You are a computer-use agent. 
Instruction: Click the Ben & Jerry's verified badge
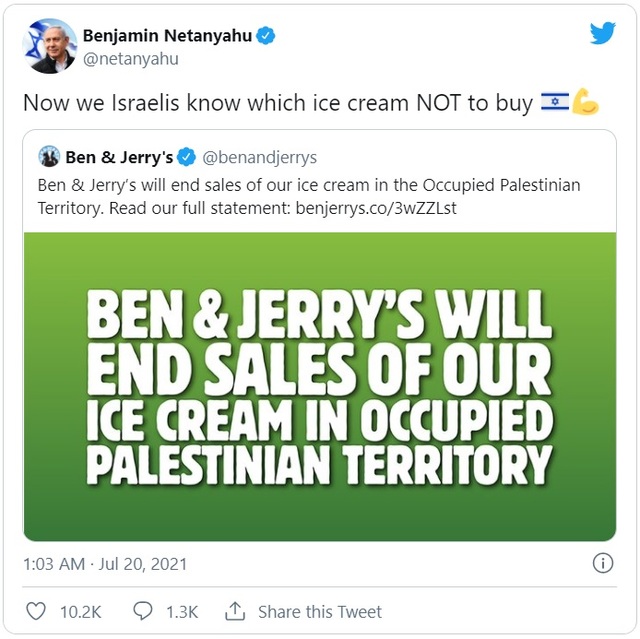187,157
